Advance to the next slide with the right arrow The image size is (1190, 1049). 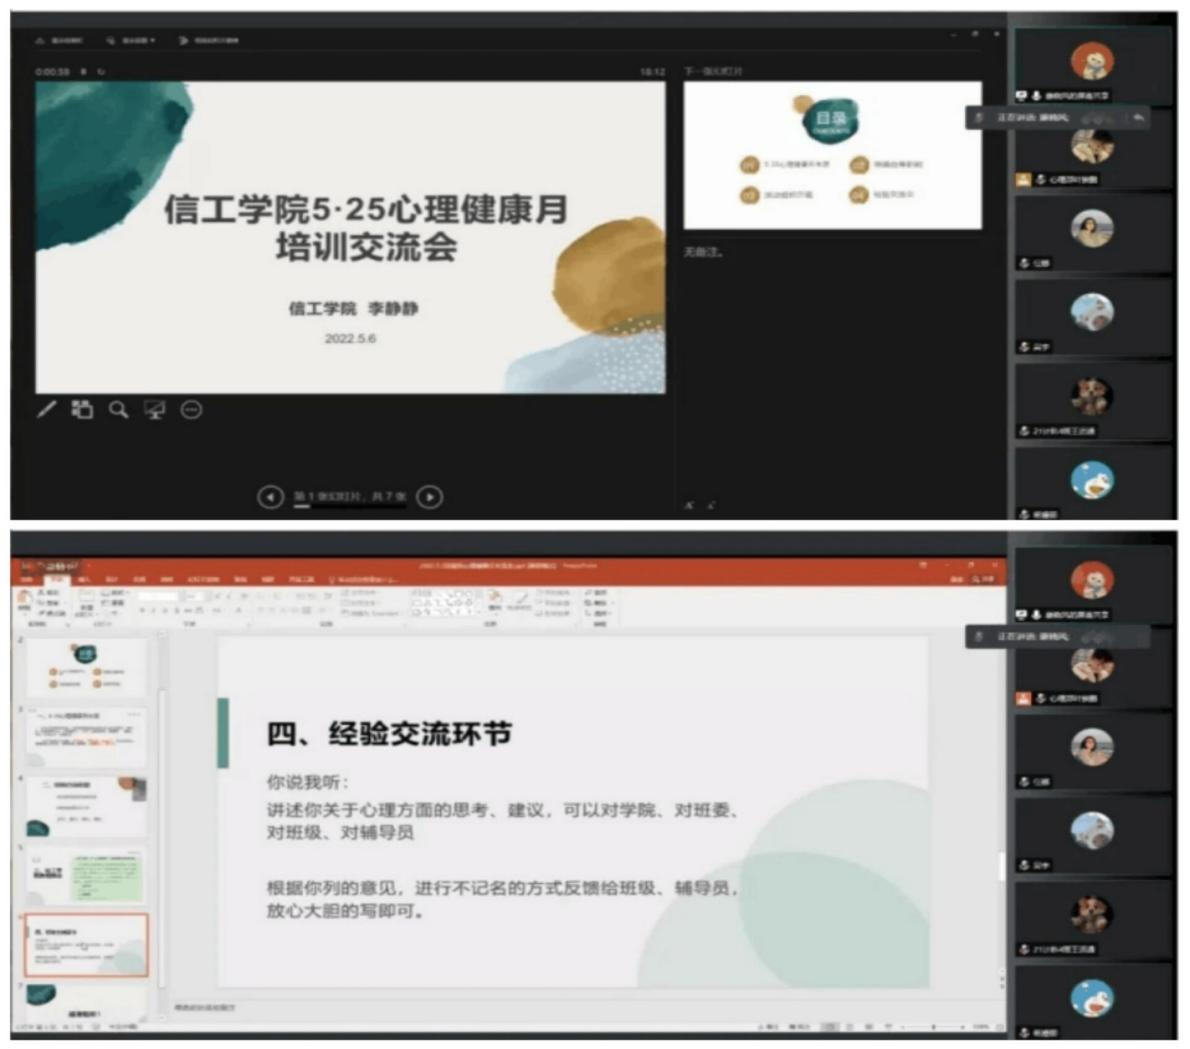430,497
